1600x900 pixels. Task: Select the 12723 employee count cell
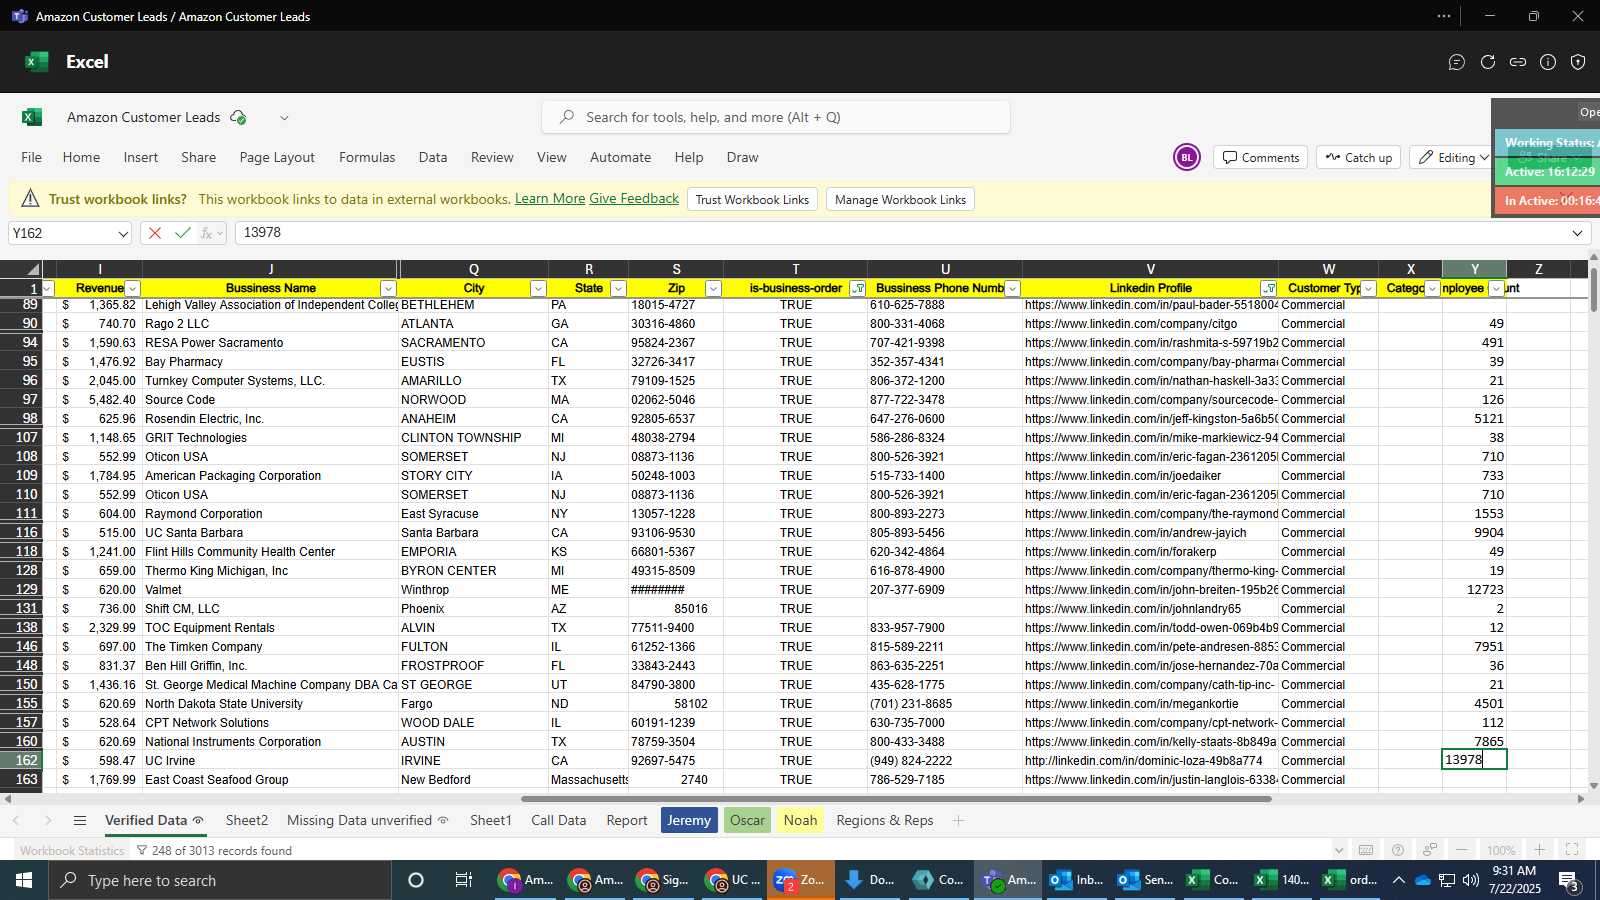pyautogui.click(x=1474, y=590)
